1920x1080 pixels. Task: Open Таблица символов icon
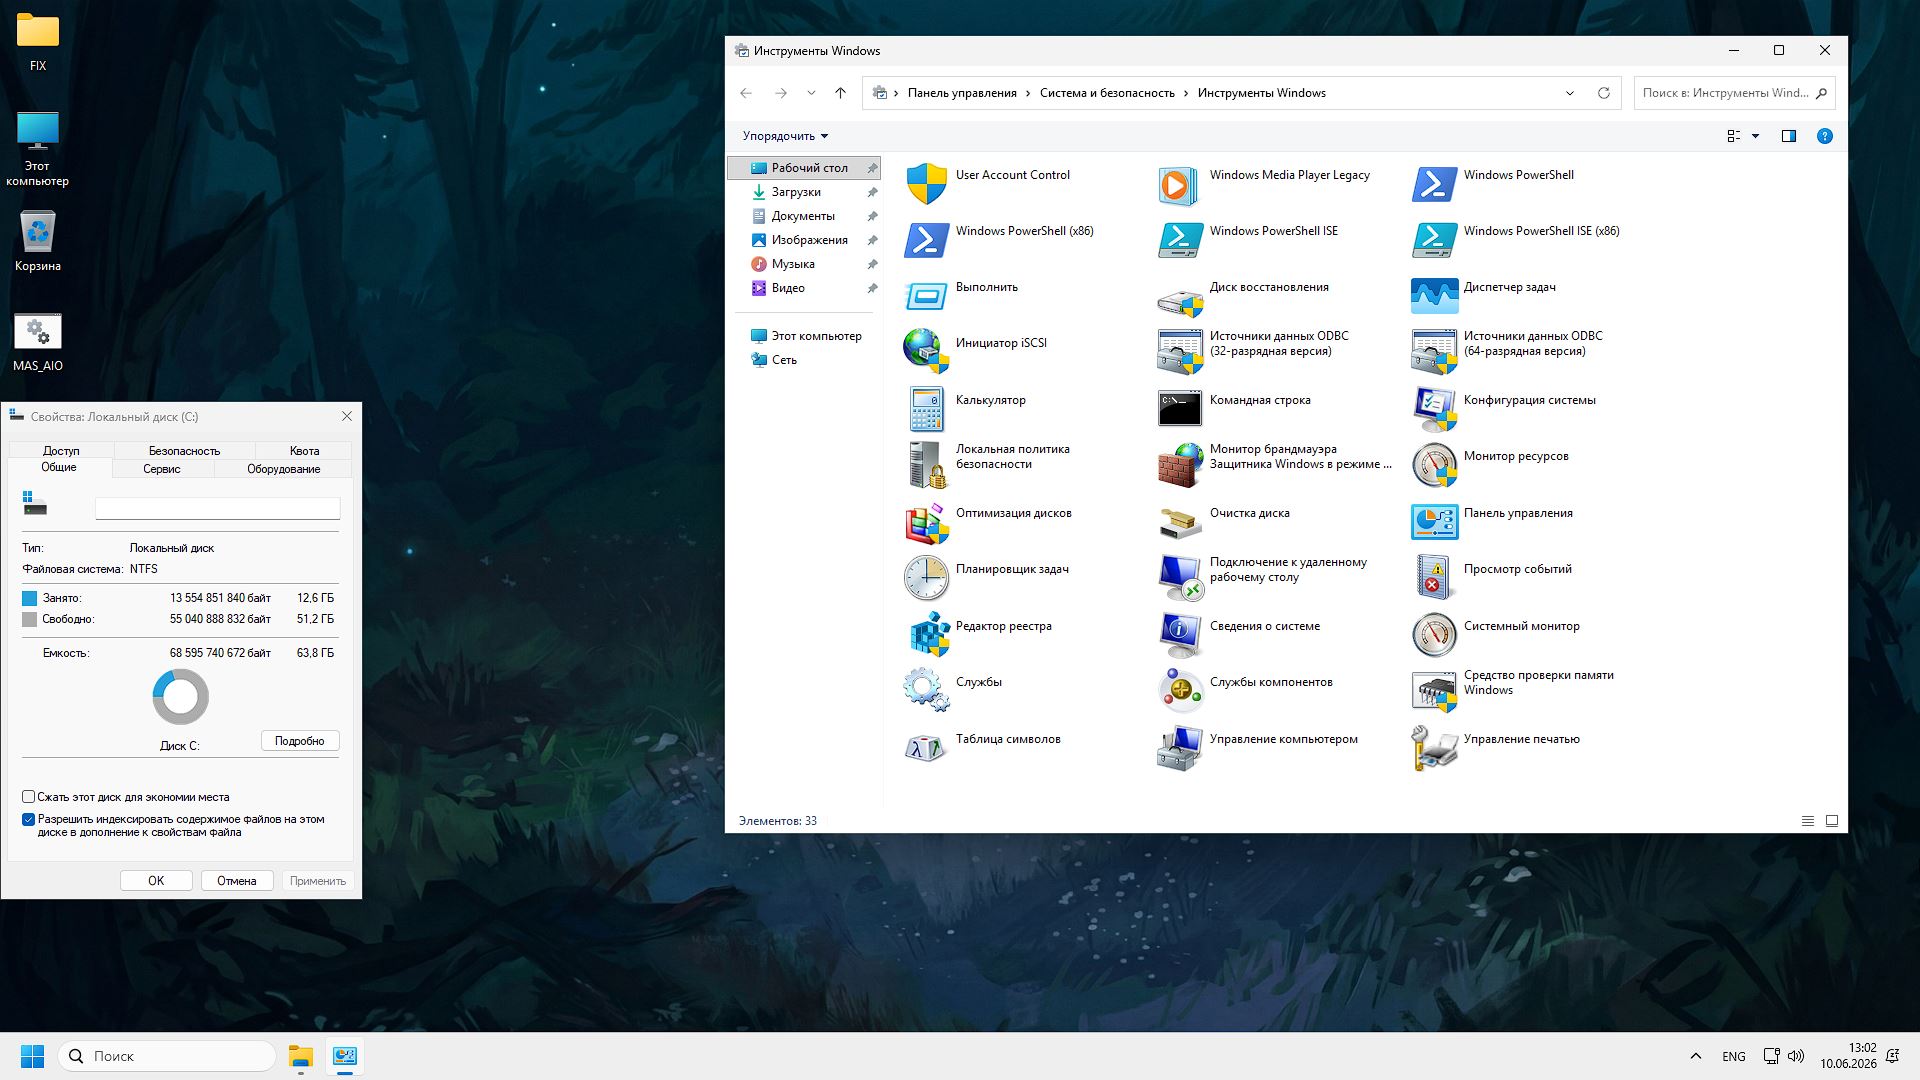[926, 748]
